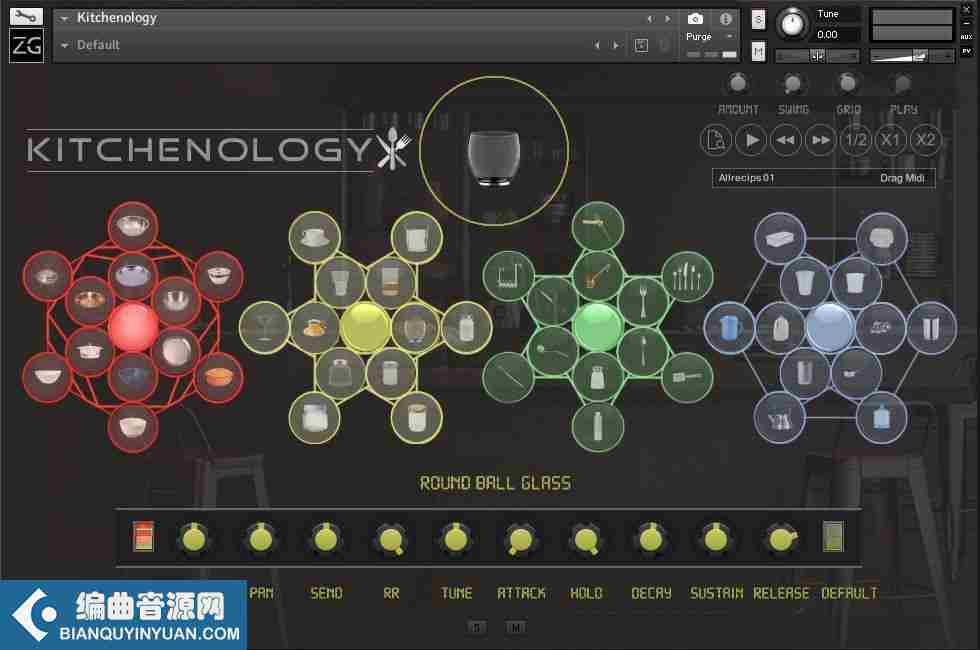This screenshot has height=650, width=980.
Task: Adjust the PLAY knob
Action: [x=902, y=83]
